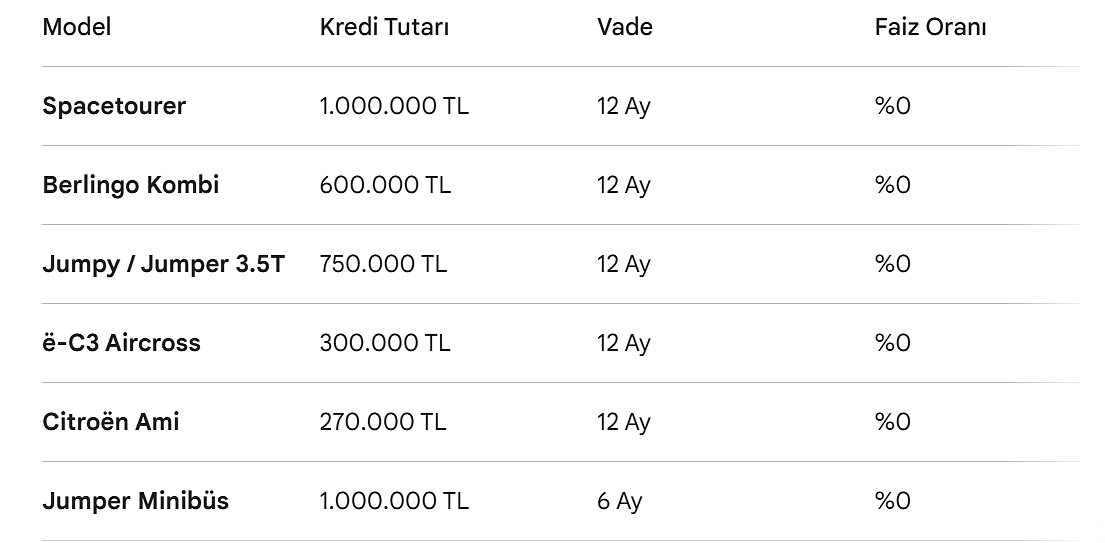Click the ë-C3 Aircross model name
This screenshot has height=543, width=1105.
[121, 343]
